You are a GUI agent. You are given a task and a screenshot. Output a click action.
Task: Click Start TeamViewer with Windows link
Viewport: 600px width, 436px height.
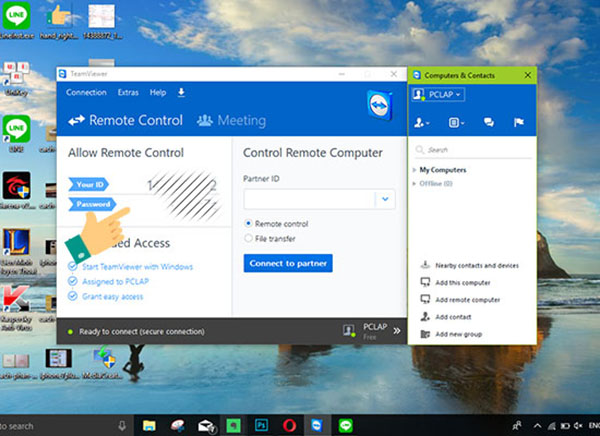pyautogui.click(x=137, y=267)
